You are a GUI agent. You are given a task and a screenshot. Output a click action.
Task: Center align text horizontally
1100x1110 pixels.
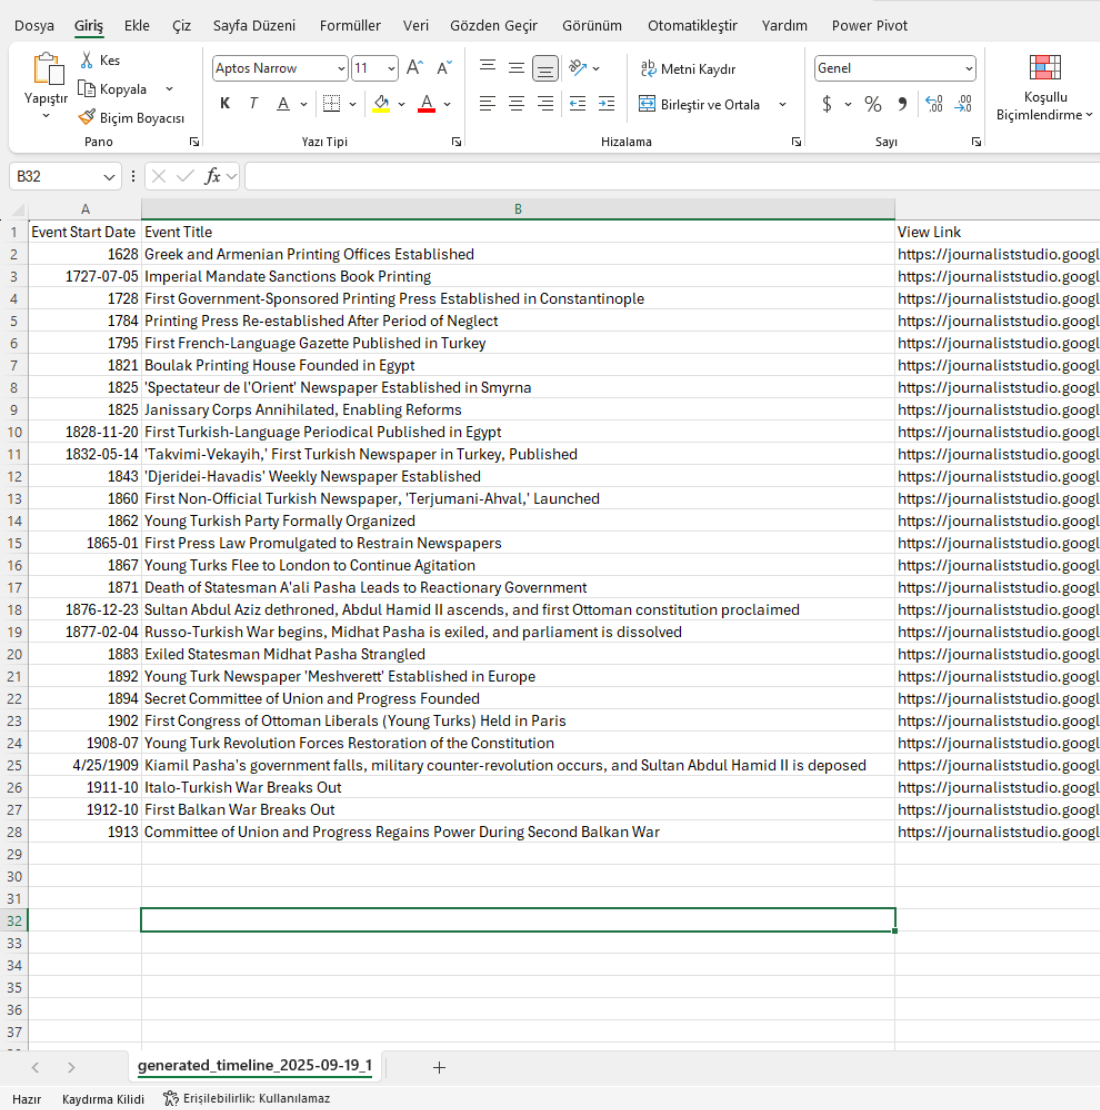tap(516, 104)
